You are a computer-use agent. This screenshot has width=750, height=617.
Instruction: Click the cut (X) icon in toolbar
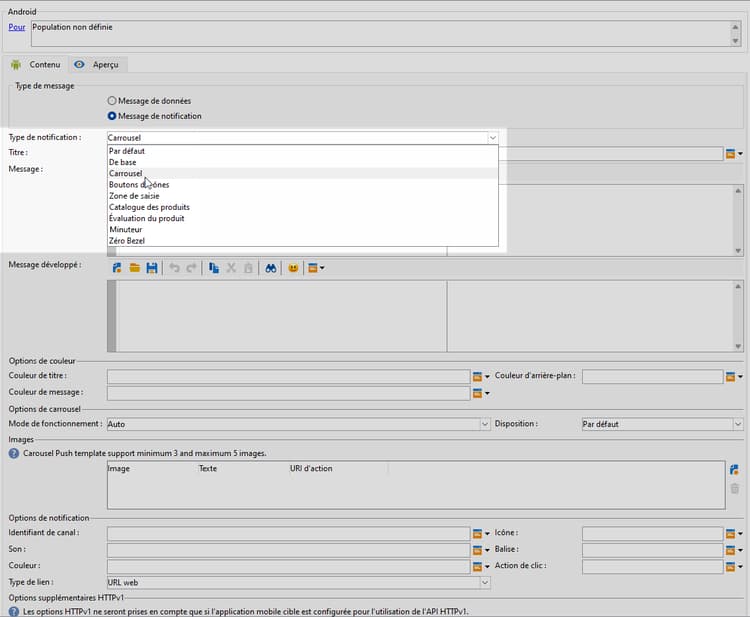tap(231, 268)
